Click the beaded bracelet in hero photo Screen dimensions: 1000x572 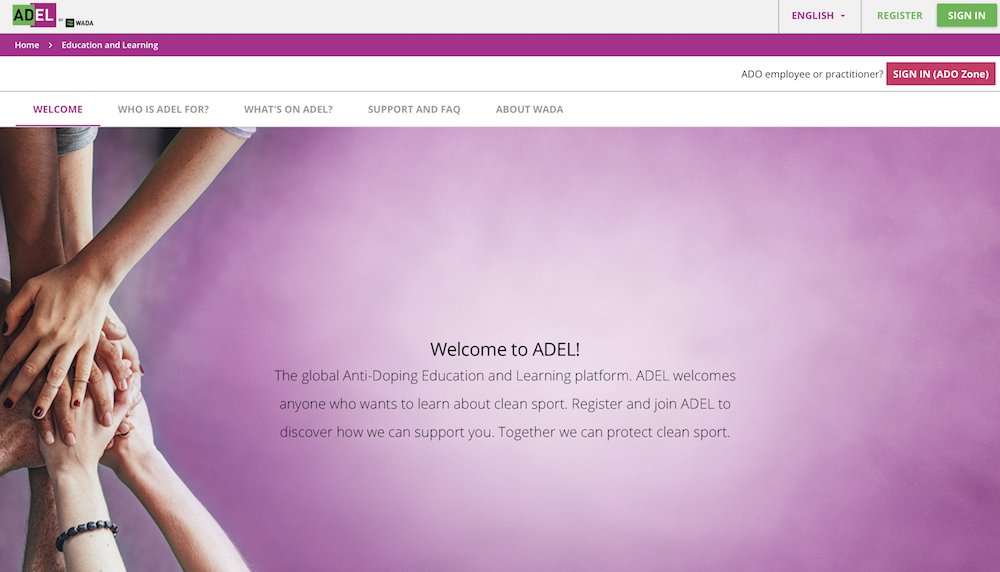87,534
